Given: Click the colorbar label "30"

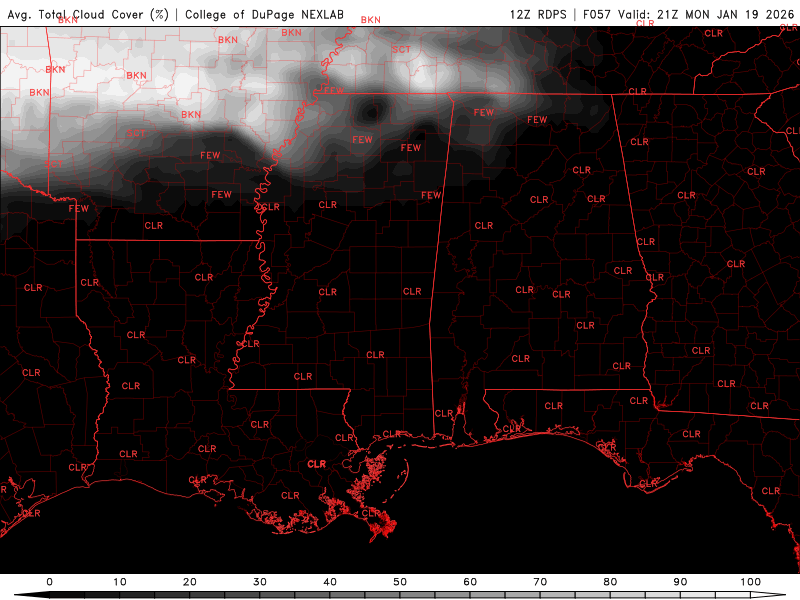Looking at the screenshot, I should (260, 582).
